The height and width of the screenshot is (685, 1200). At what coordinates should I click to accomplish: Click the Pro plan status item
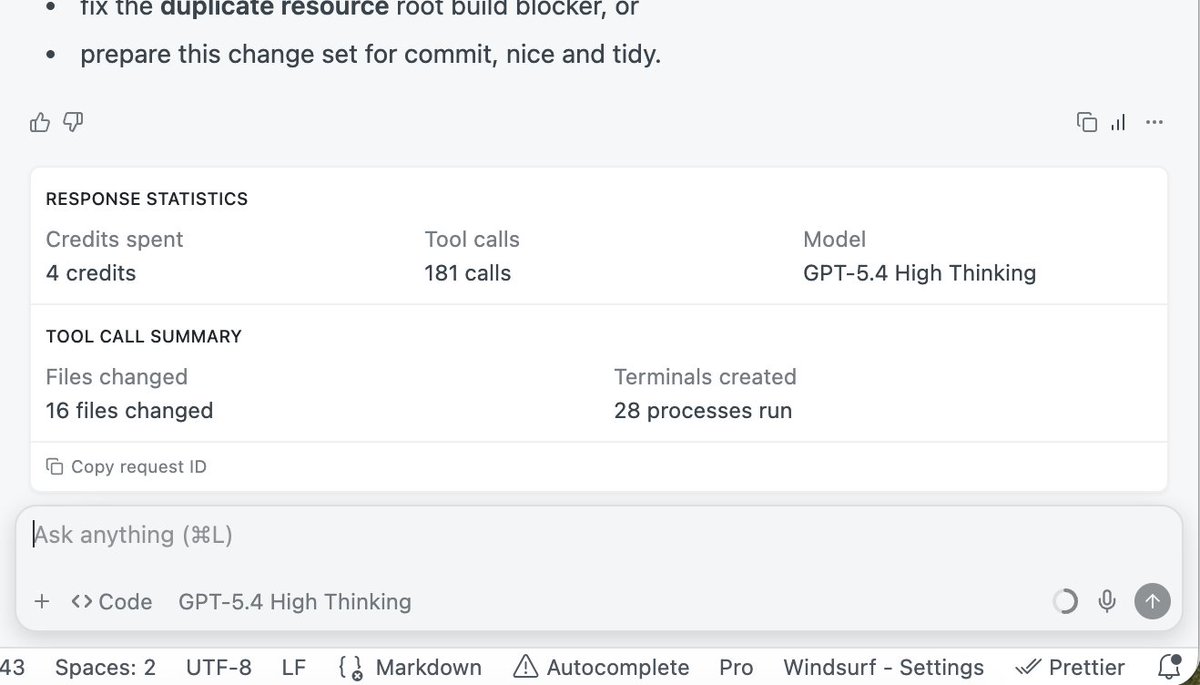pos(736,667)
